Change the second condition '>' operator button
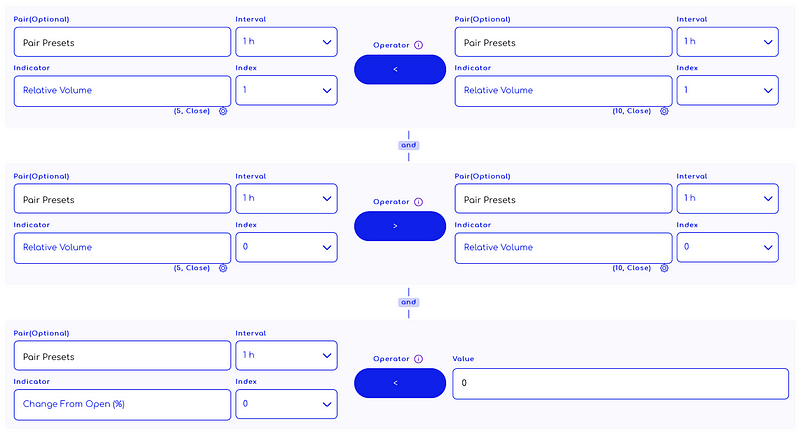 400,226
